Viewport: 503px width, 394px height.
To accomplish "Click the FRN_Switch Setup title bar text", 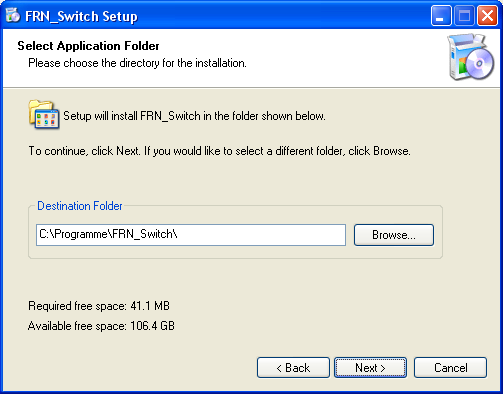I will click(x=81, y=16).
